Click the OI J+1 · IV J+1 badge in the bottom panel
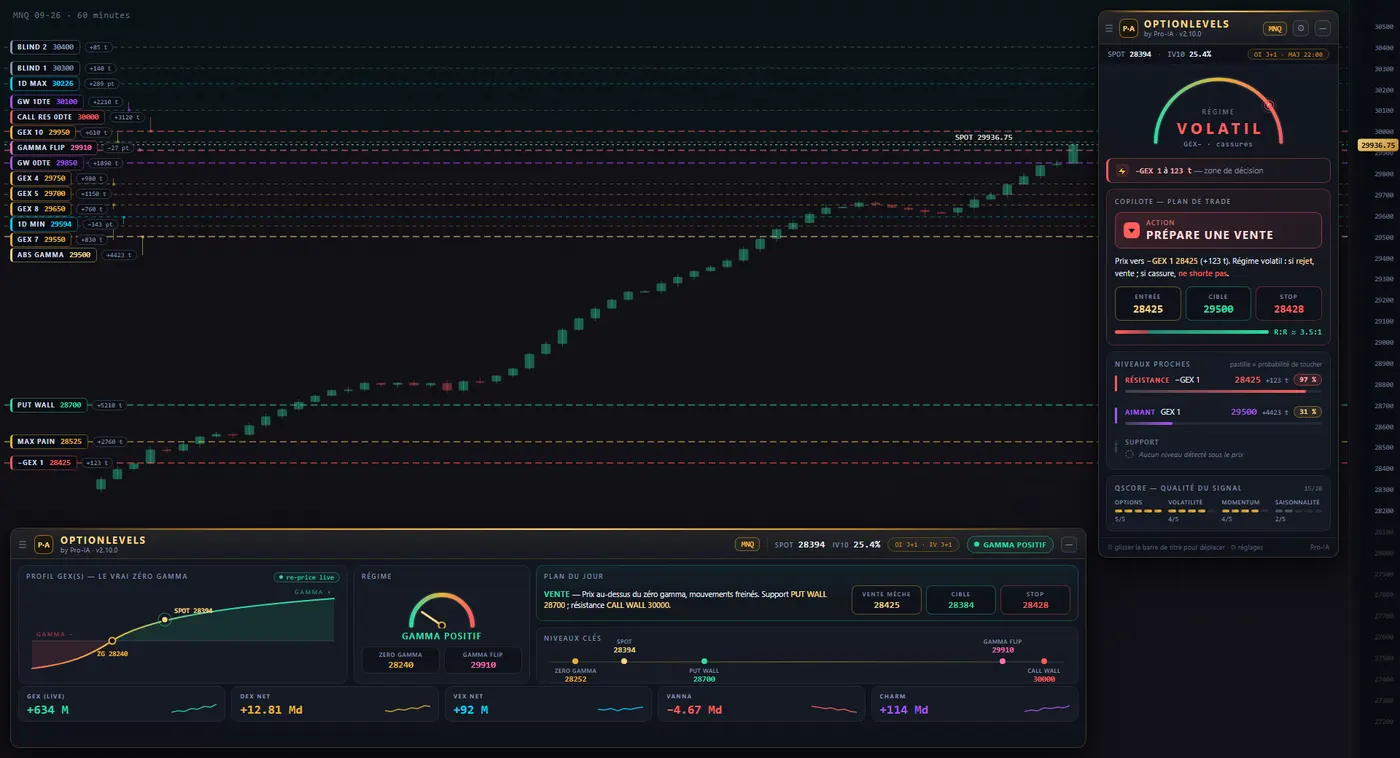The image size is (1400, 758). point(924,544)
